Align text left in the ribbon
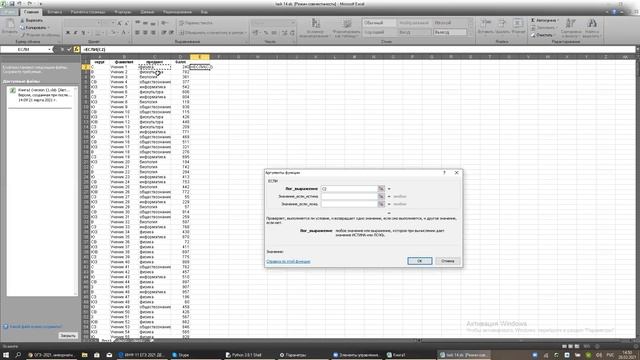The width and height of the screenshot is (640, 360). pos(138,32)
